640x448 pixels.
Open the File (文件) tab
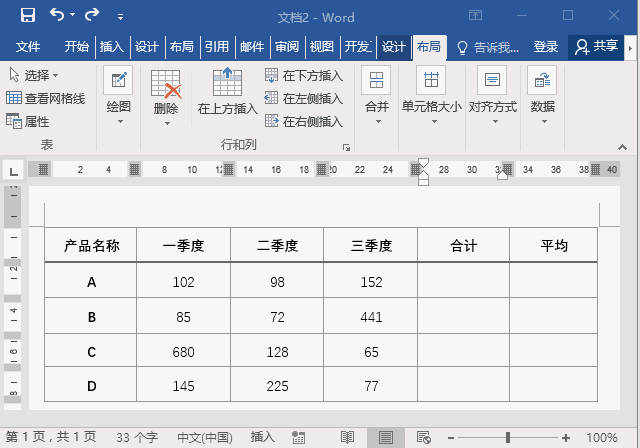pyautogui.click(x=28, y=47)
